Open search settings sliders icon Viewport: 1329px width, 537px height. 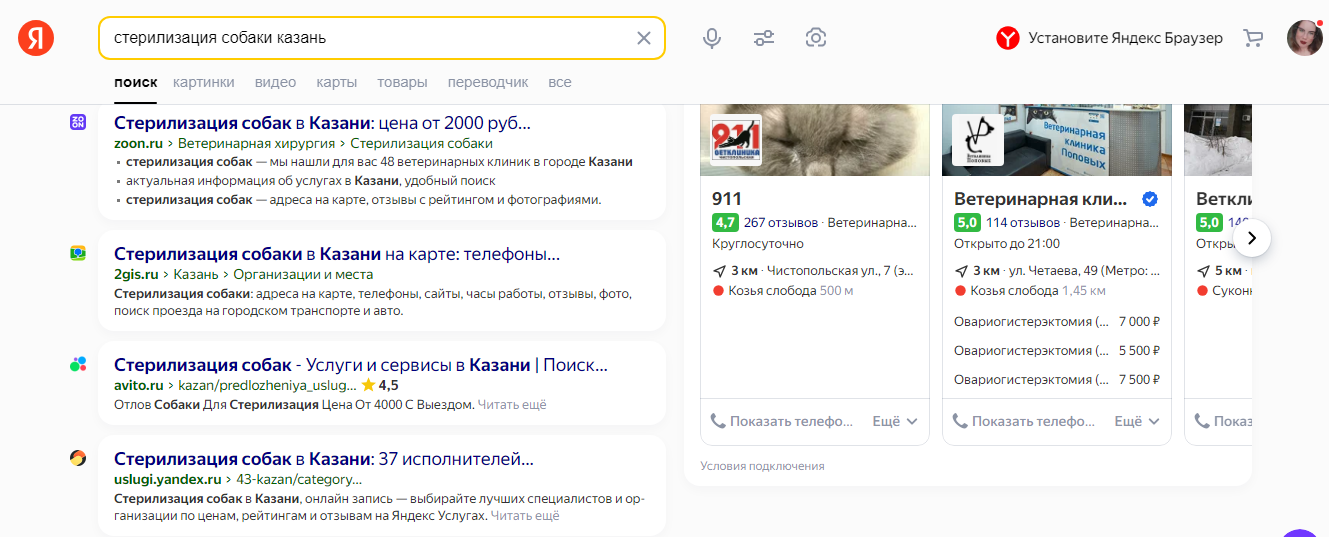764,38
